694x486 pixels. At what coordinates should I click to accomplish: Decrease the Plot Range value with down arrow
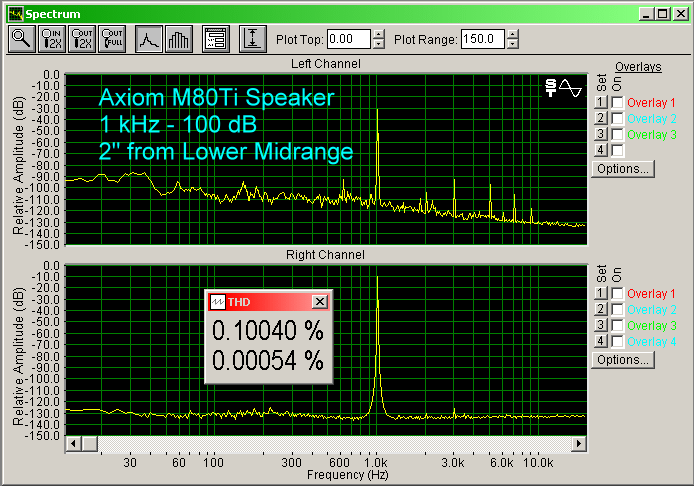pyautogui.click(x=513, y=45)
